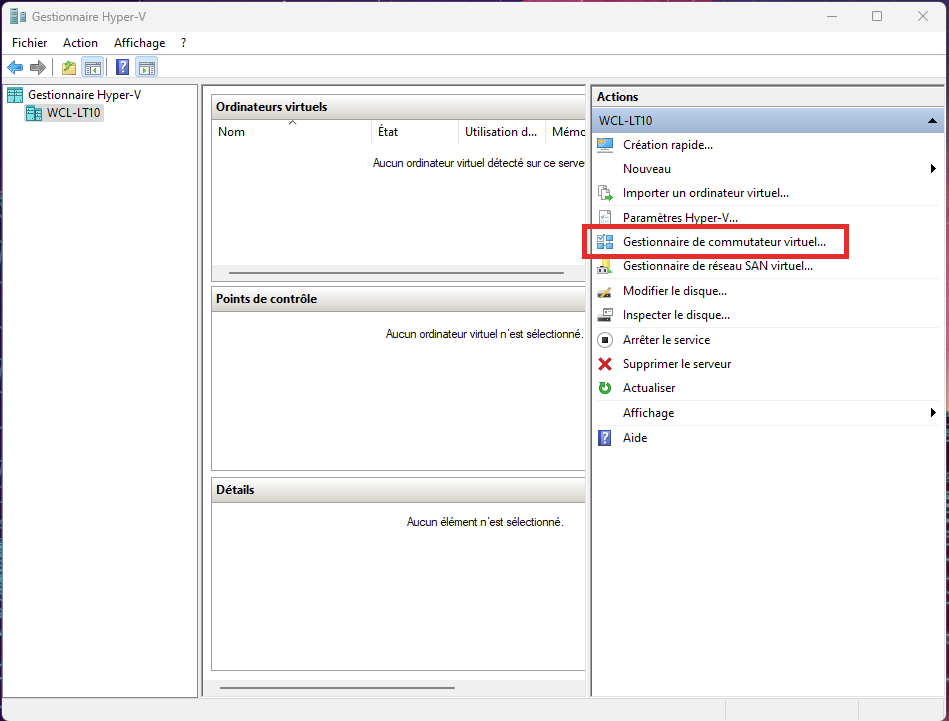This screenshot has height=721, width=949.
Task: Open Gestionnaire de commutateur virtuel... action
Action: pos(724,242)
